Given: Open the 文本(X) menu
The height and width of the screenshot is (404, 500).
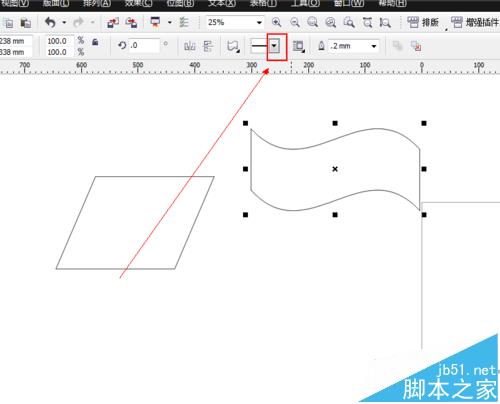Looking at the screenshot, I should tap(222, 3).
